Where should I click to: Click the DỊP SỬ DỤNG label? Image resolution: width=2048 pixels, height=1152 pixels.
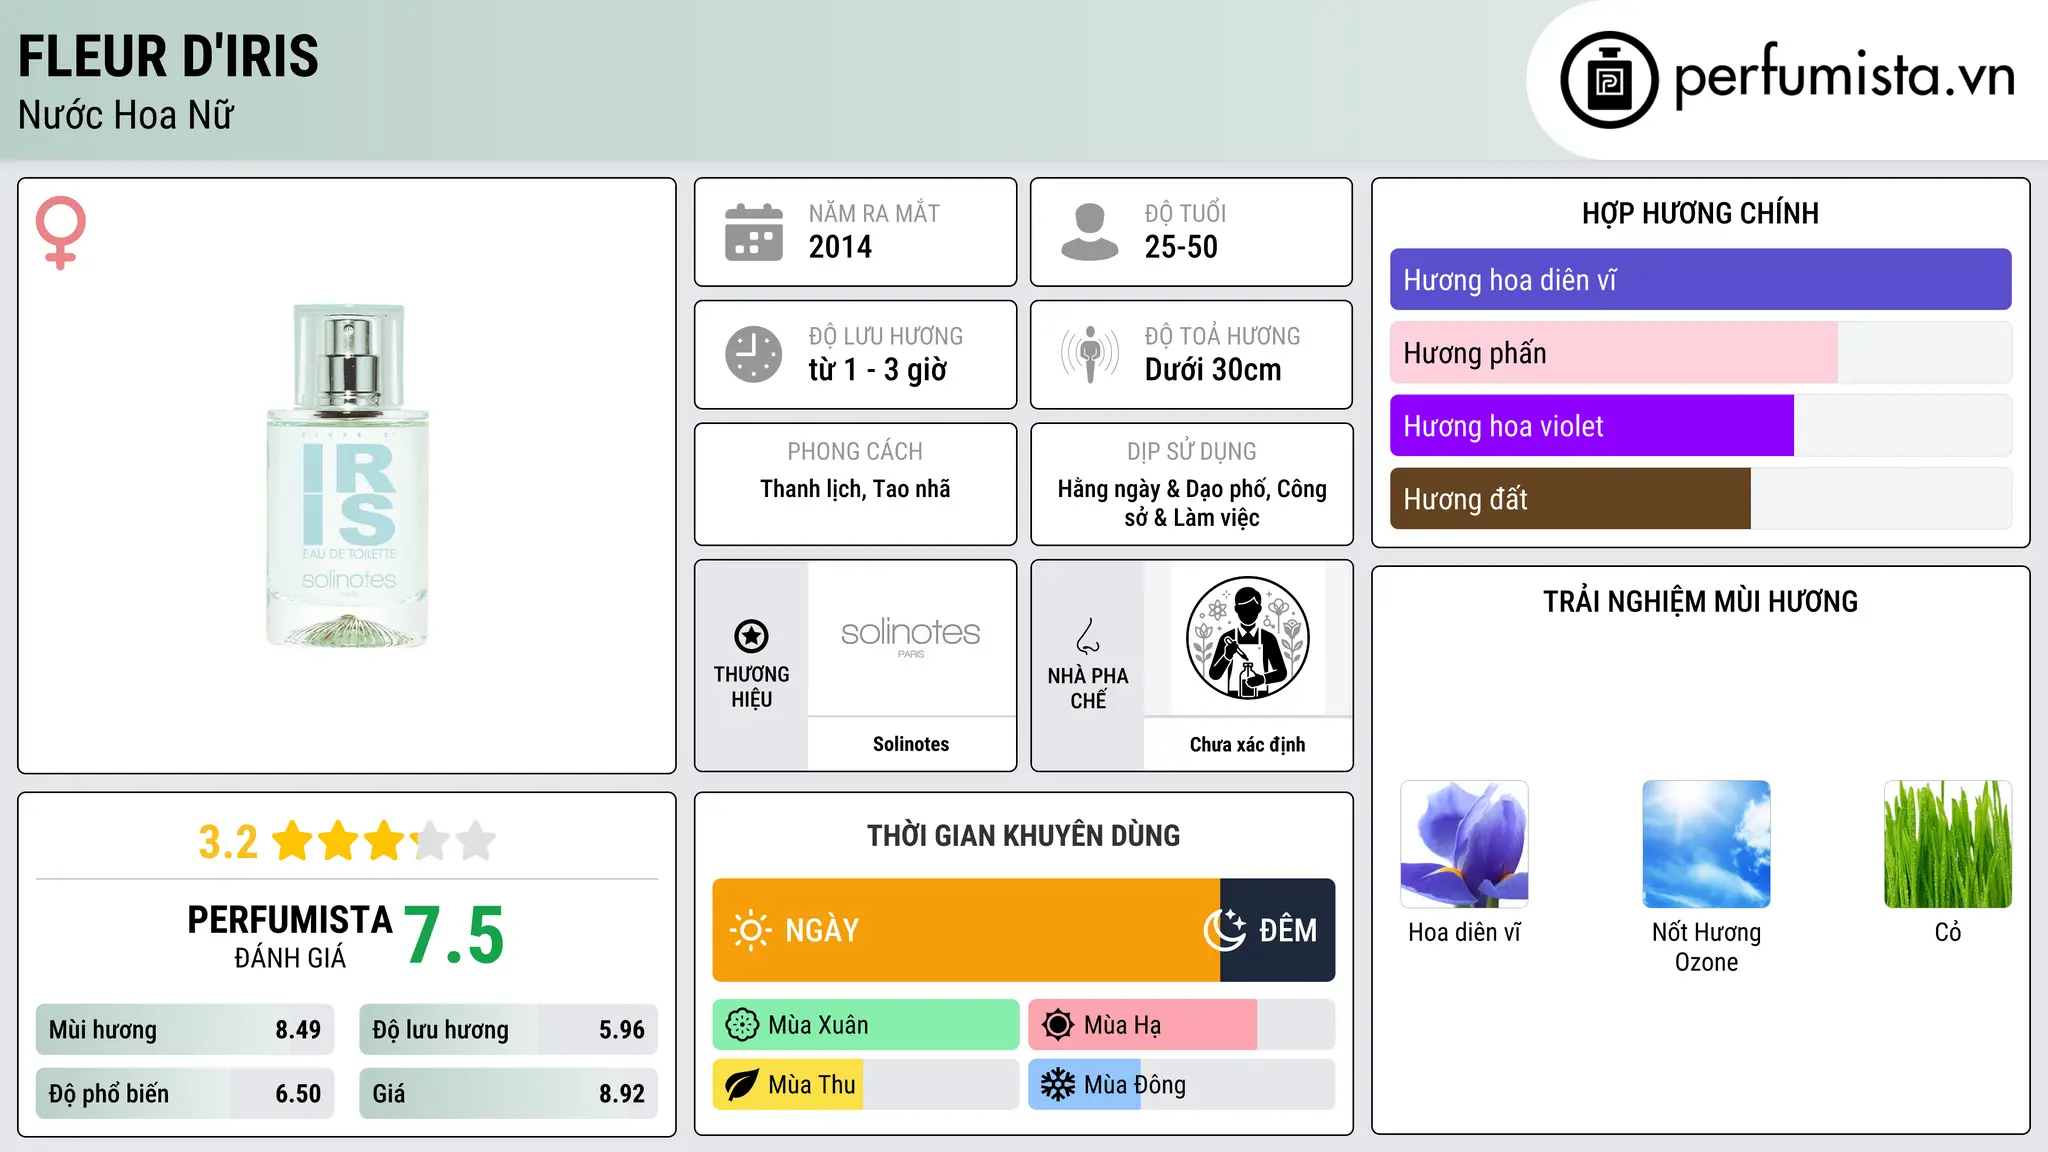(x=1192, y=452)
